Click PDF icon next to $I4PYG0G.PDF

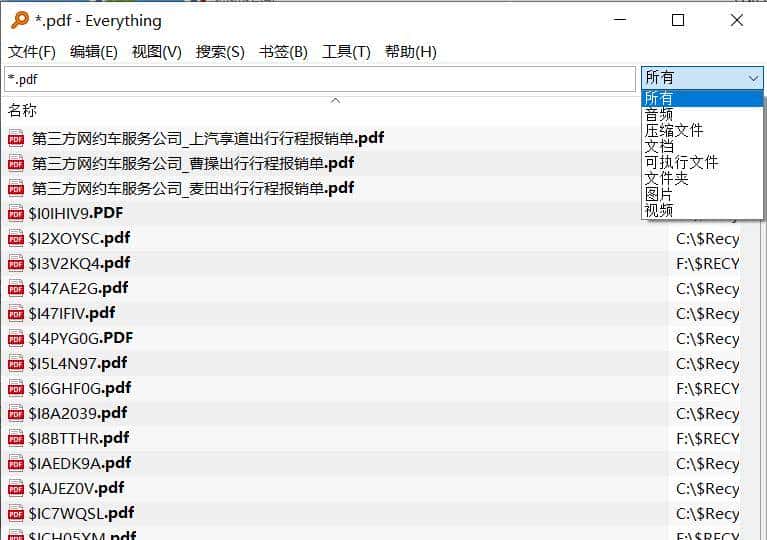click(16, 338)
